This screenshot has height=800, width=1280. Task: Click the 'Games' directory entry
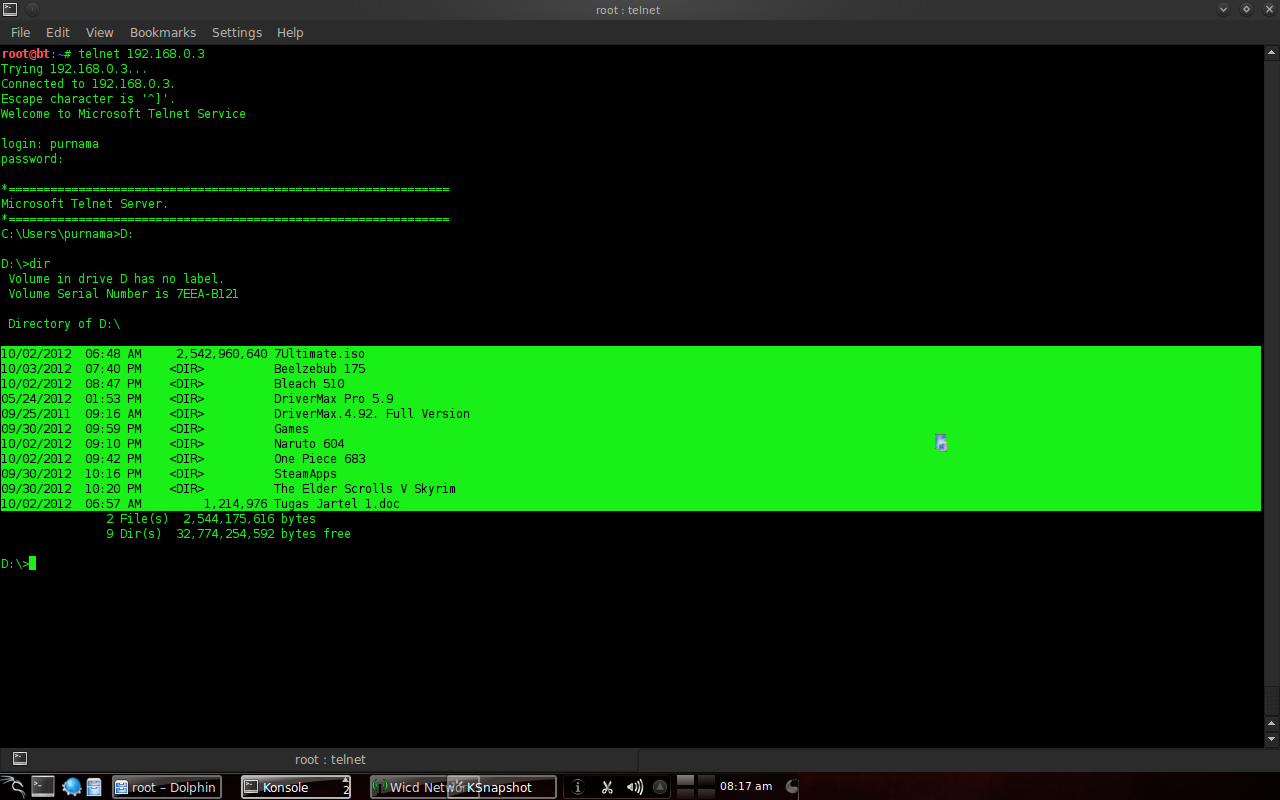291,429
